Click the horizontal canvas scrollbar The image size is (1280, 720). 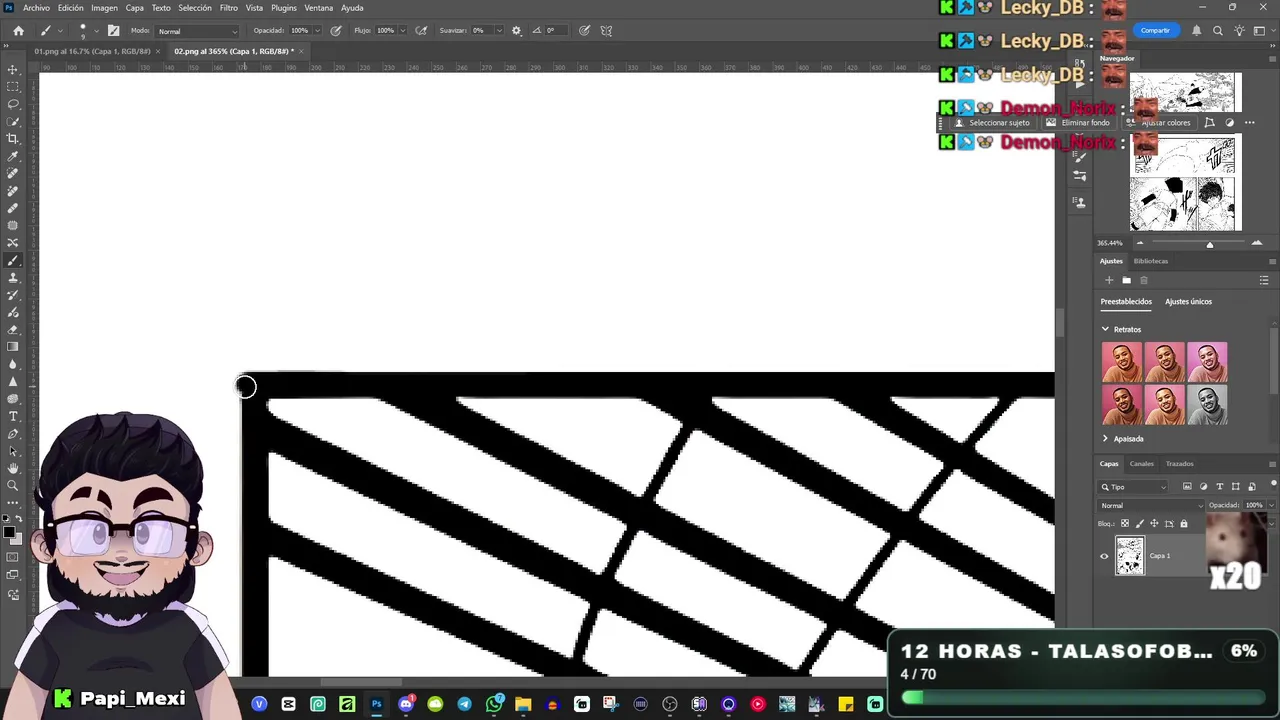pyautogui.click(x=362, y=682)
